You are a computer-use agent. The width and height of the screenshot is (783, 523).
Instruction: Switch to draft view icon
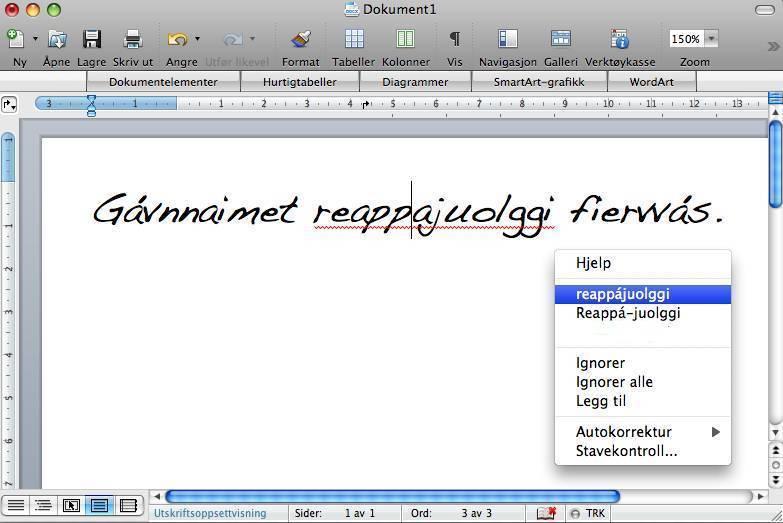click(15, 506)
